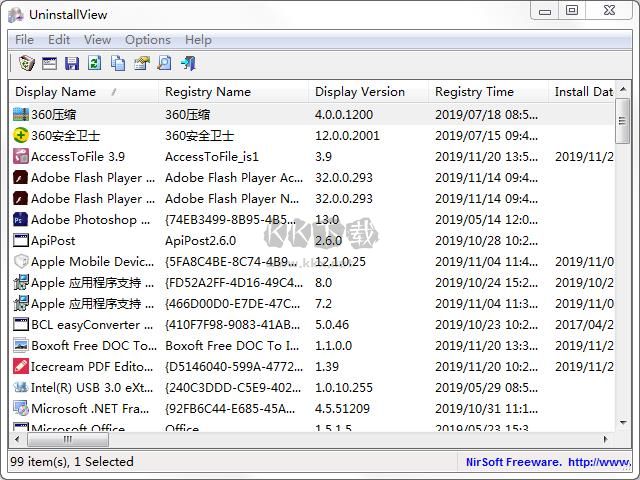Image resolution: width=640 pixels, height=480 pixels.
Task: Open the Help menu
Action: tap(198, 40)
